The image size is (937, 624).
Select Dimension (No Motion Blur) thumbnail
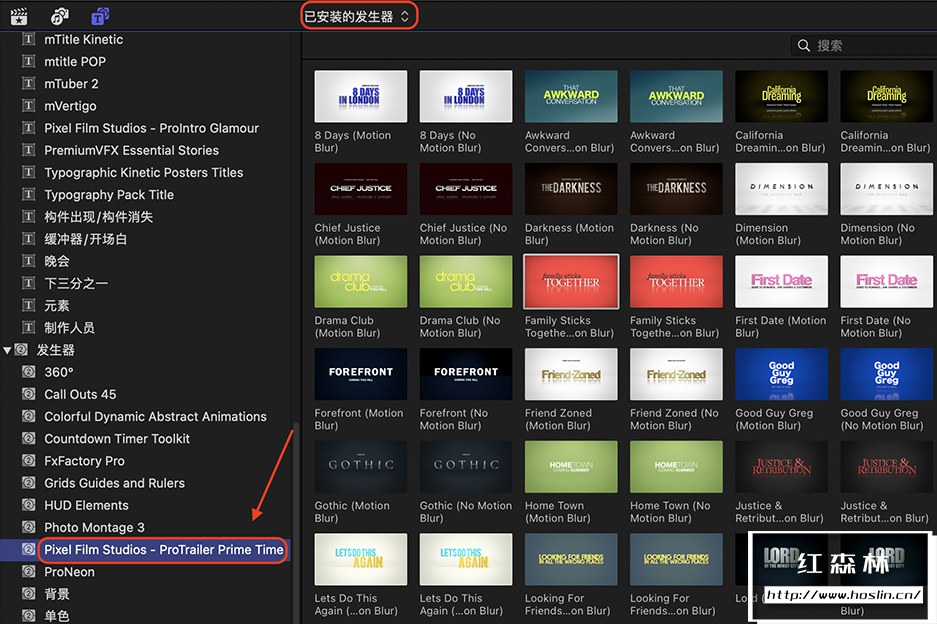click(886, 189)
